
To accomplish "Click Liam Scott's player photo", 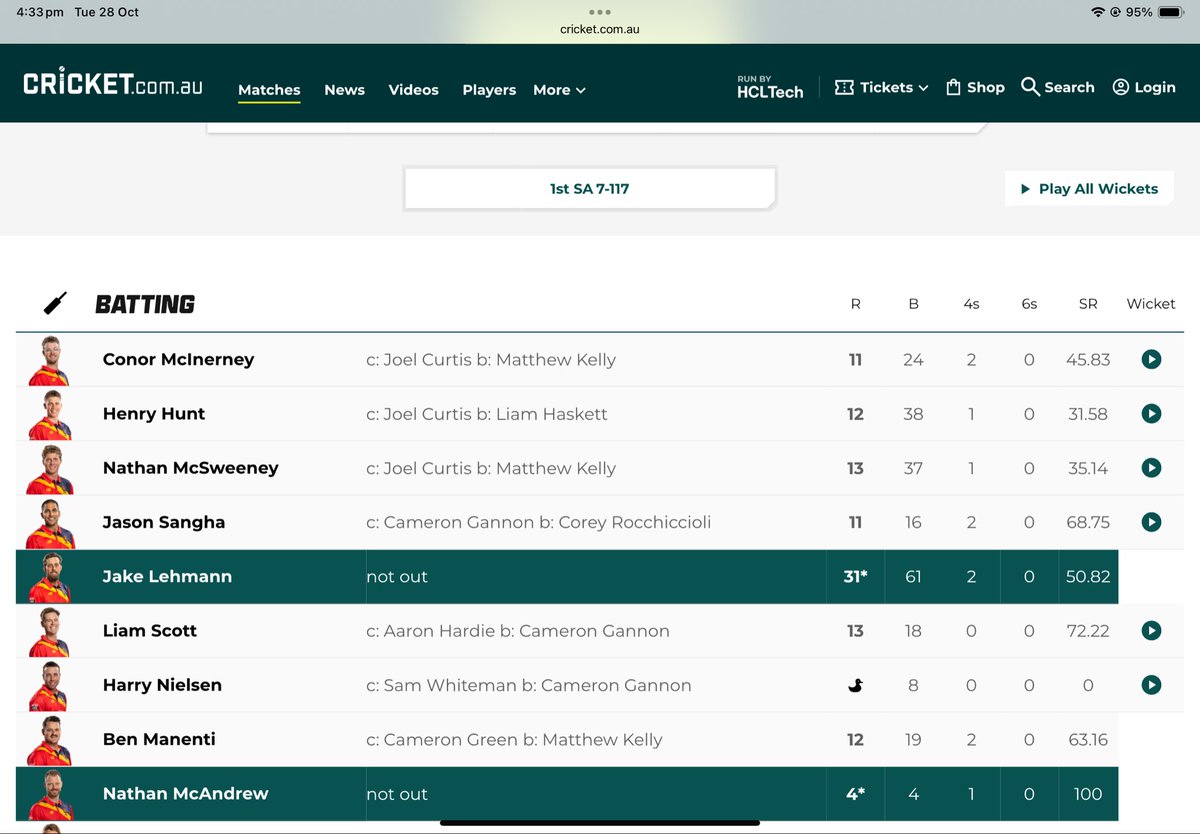I will click(48, 631).
